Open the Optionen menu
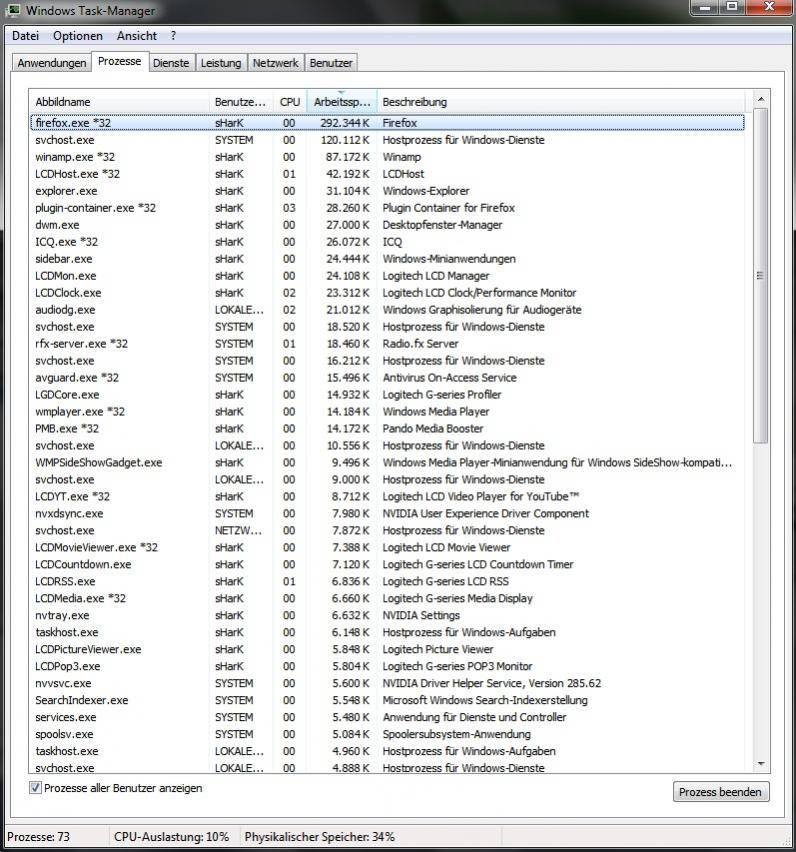The height and width of the screenshot is (852, 796). coord(78,36)
